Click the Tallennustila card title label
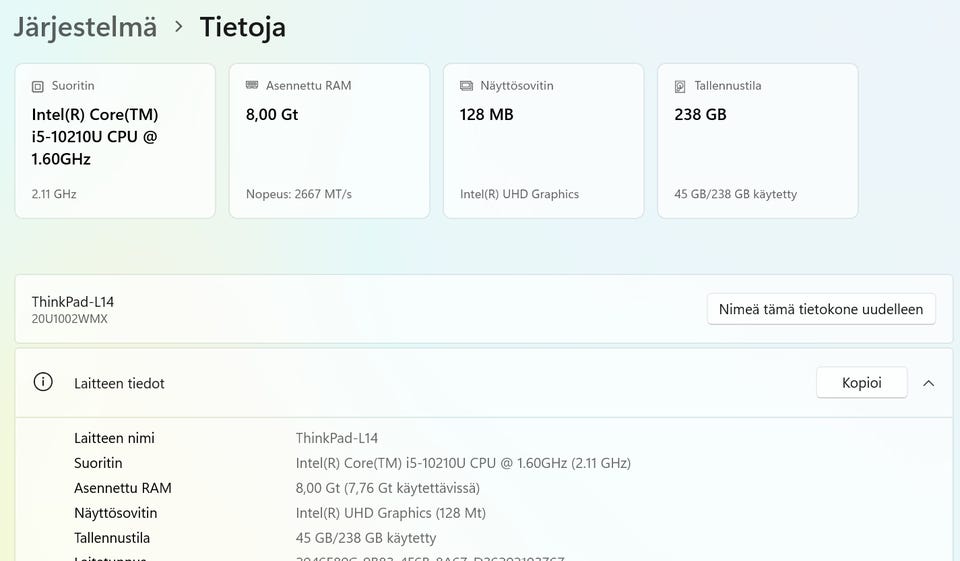 tap(728, 86)
